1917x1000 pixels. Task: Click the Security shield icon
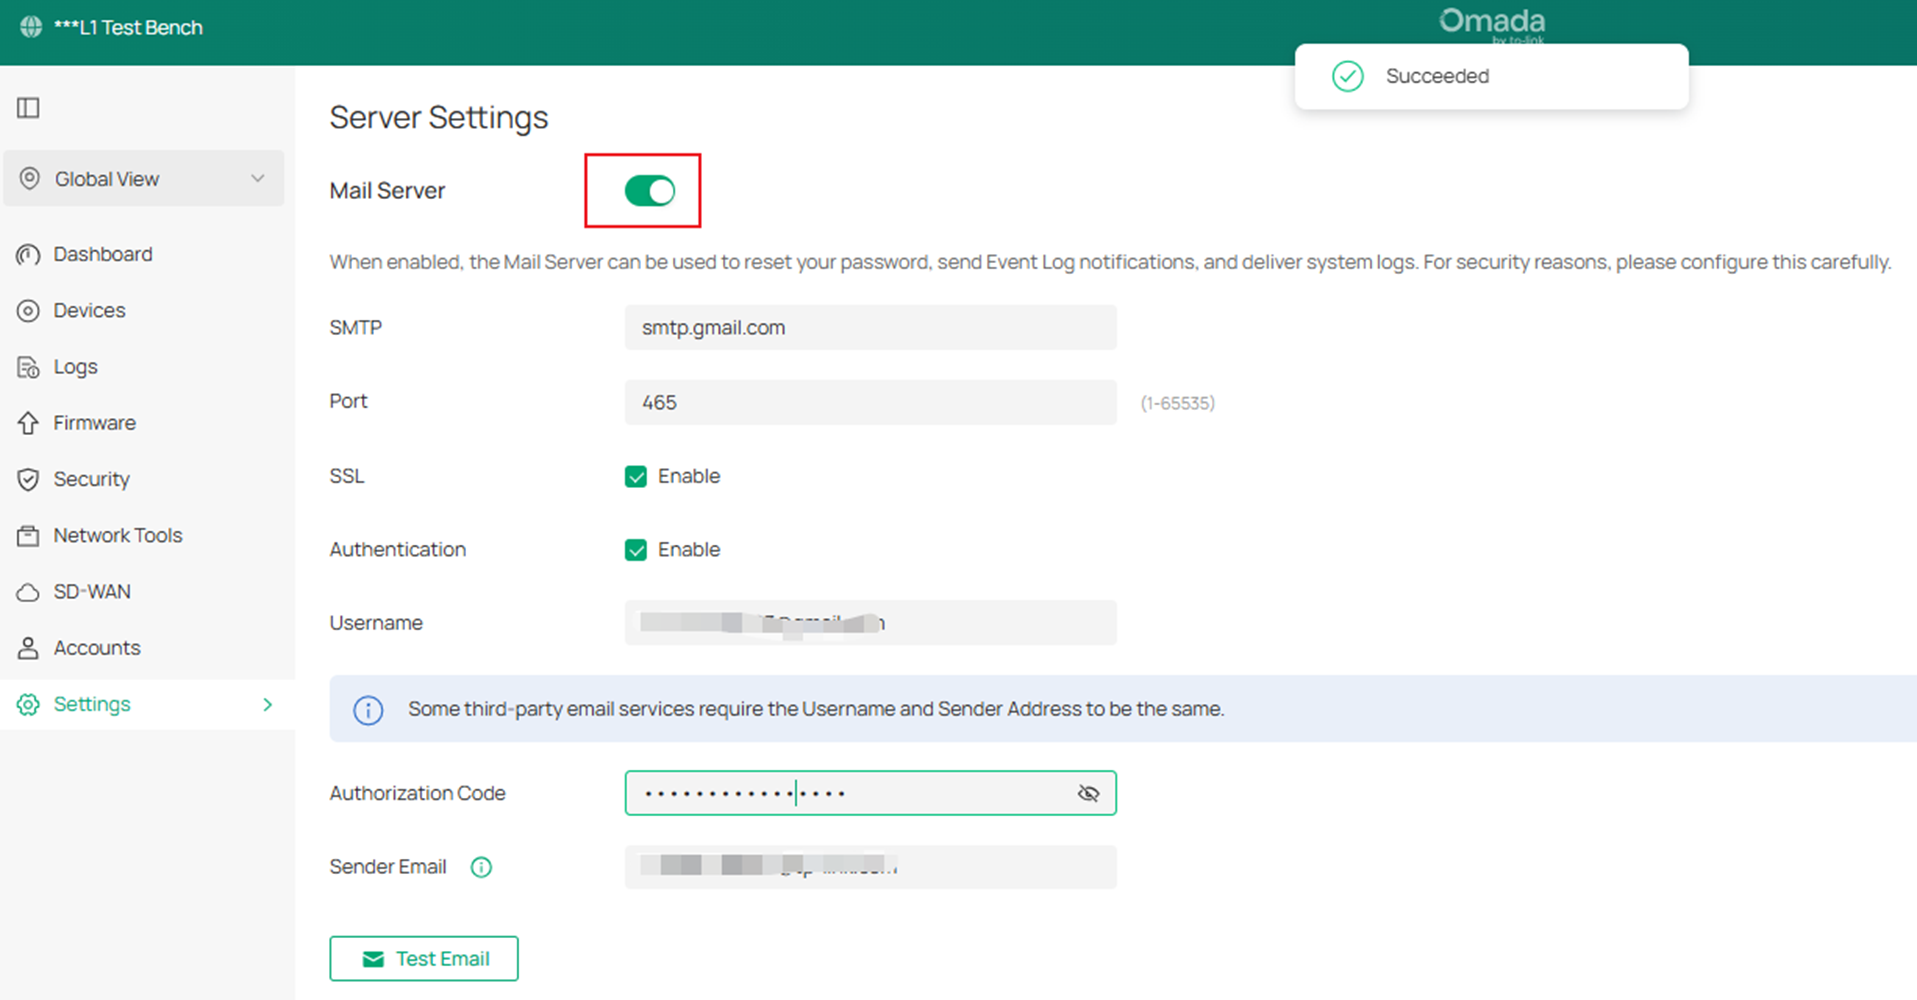coord(28,479)
